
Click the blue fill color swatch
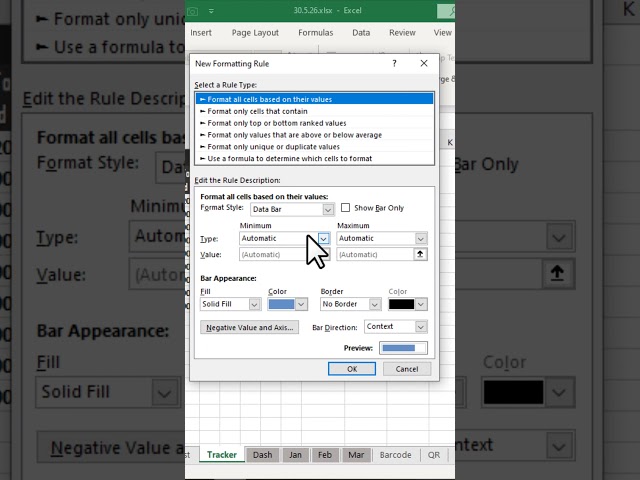tap(282, 304)
